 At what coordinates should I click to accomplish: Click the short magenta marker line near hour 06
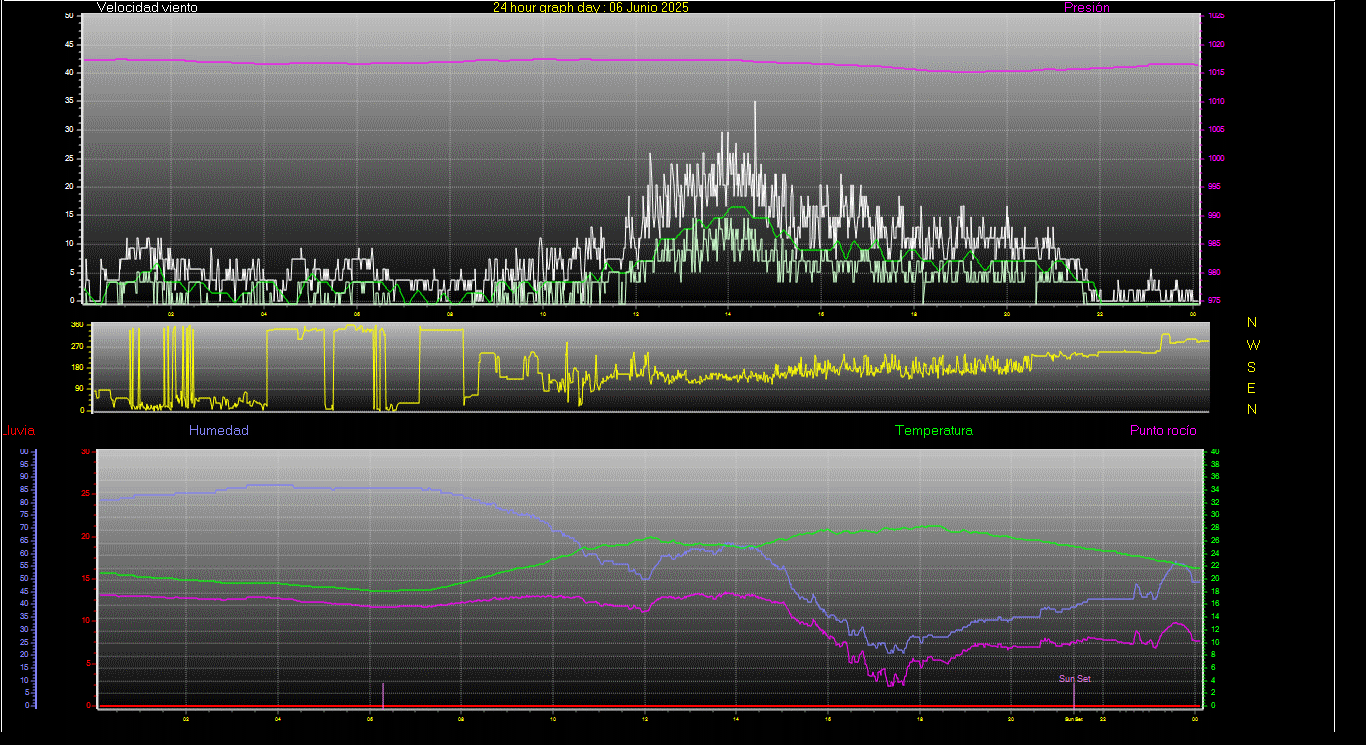click(383, 695)
